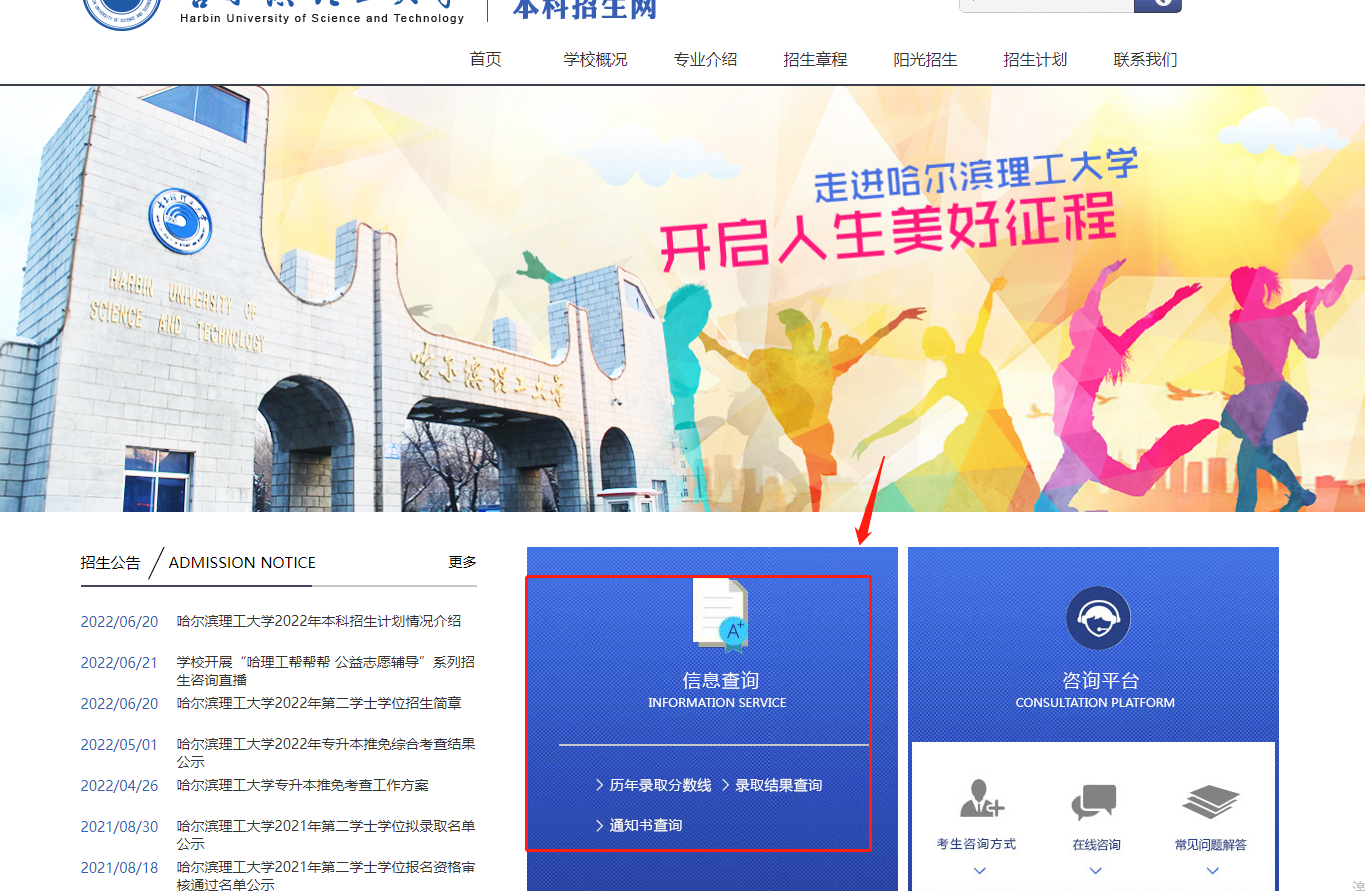Expand the chevron under 考生咨询方式
This screenshot has width=1365, height=891.
pyautogui.click(x=979, y=871)
